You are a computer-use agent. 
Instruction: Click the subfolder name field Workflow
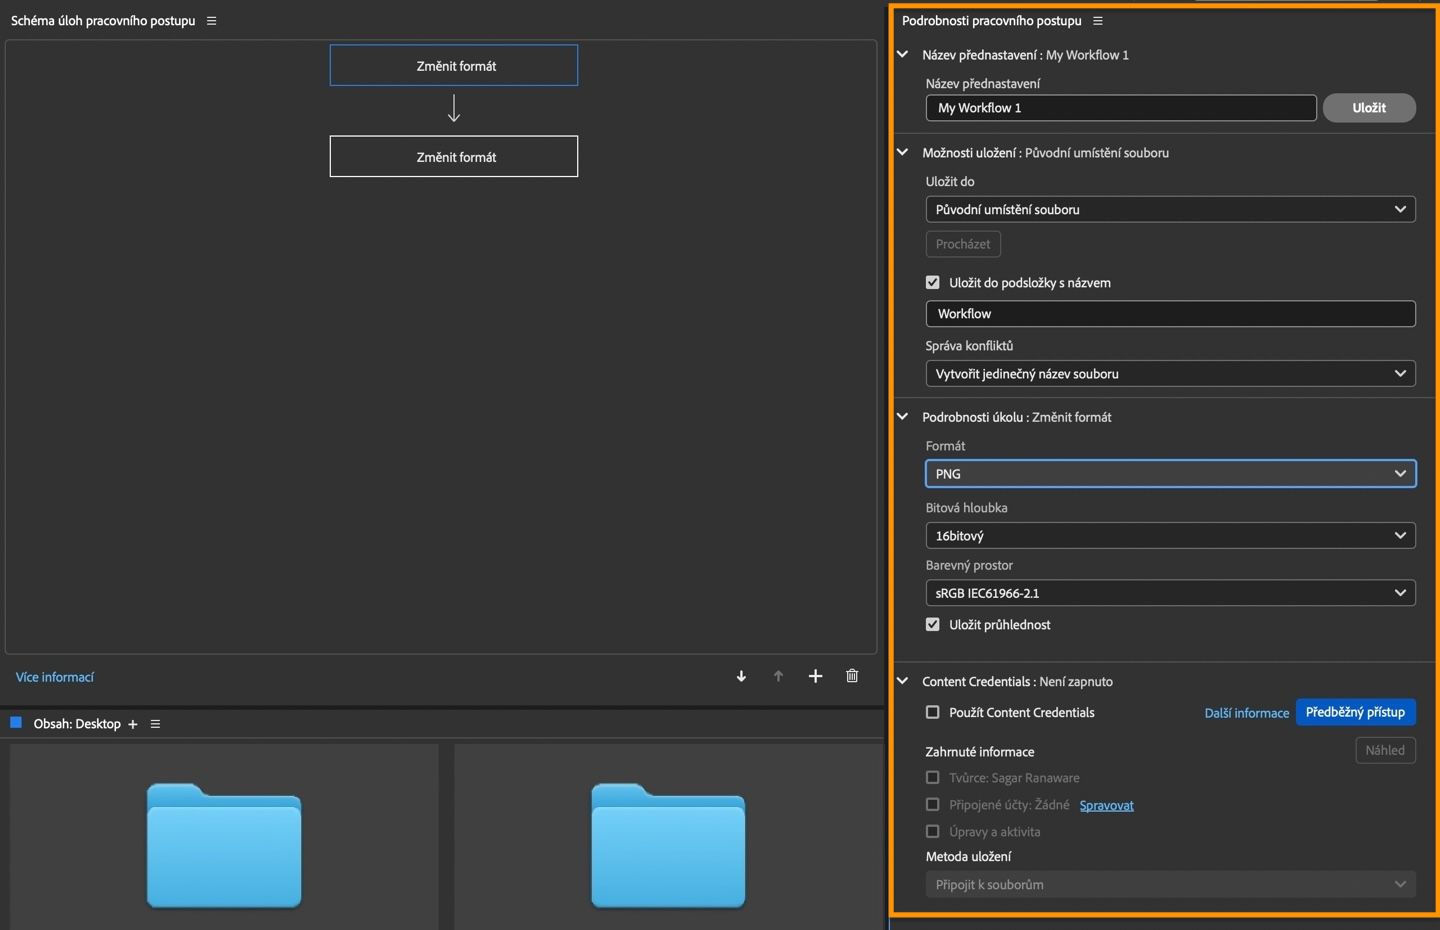[x=1170, y=314]
